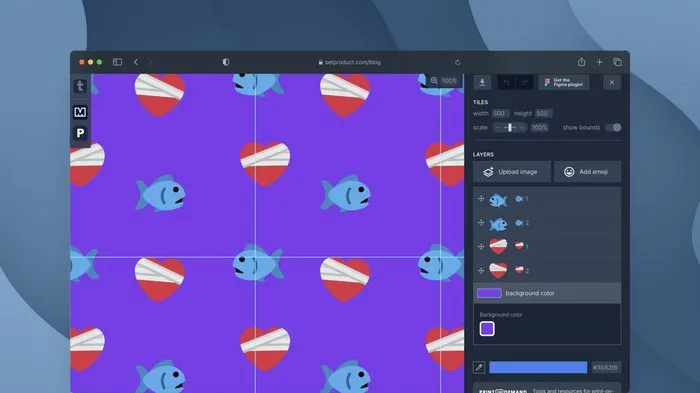Click the small heart emoji labeled 2
Image resolution: width=700 pixels, height=393 pixels.
pos(519,269)
